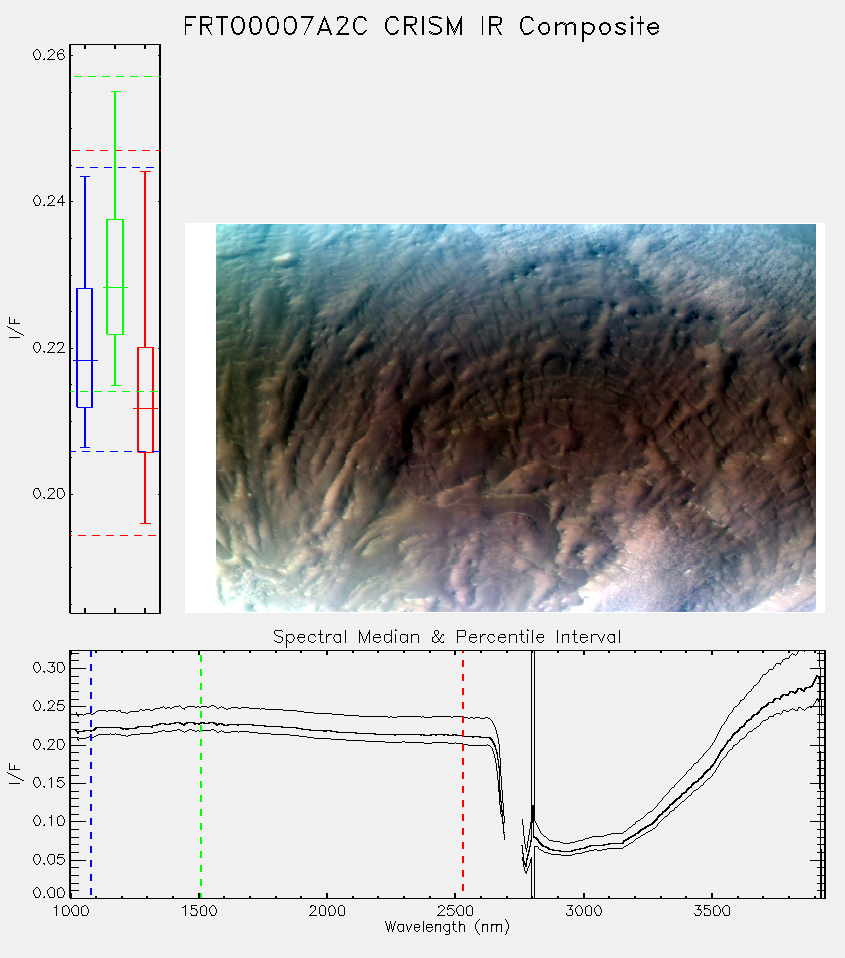Click the upper green dashed percentile line

[x=116, y=76]
